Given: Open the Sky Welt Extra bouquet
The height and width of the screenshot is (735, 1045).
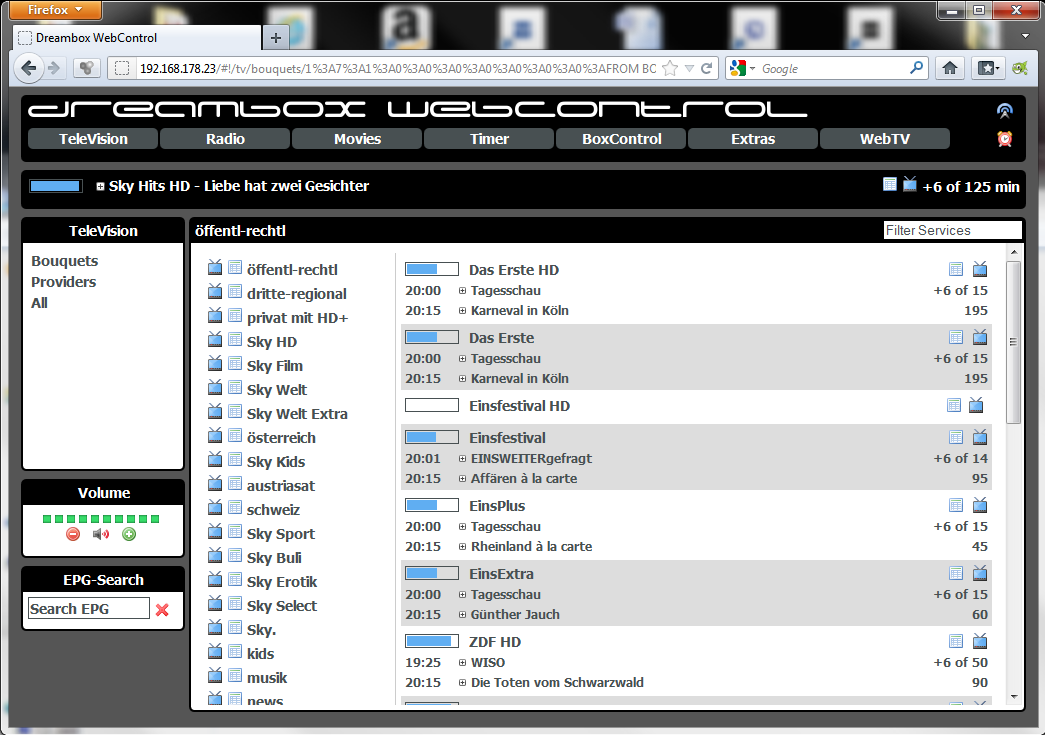Looking at the screenshot, I should tap(297, 414).
